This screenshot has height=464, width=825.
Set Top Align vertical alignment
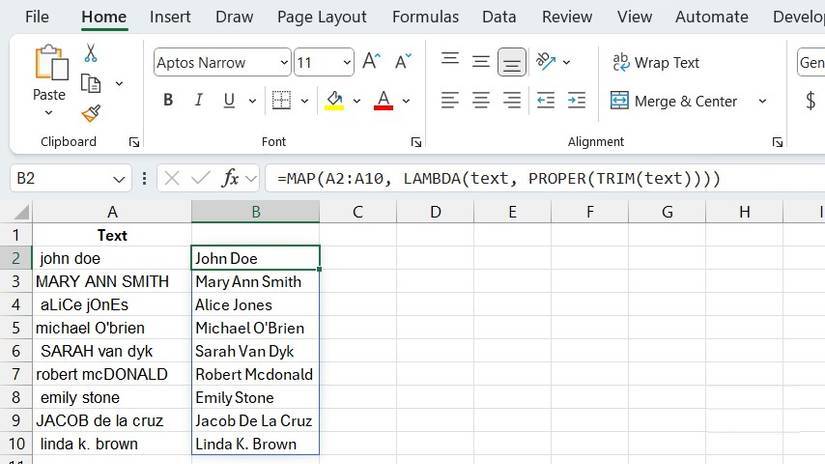tap(450, 59)
